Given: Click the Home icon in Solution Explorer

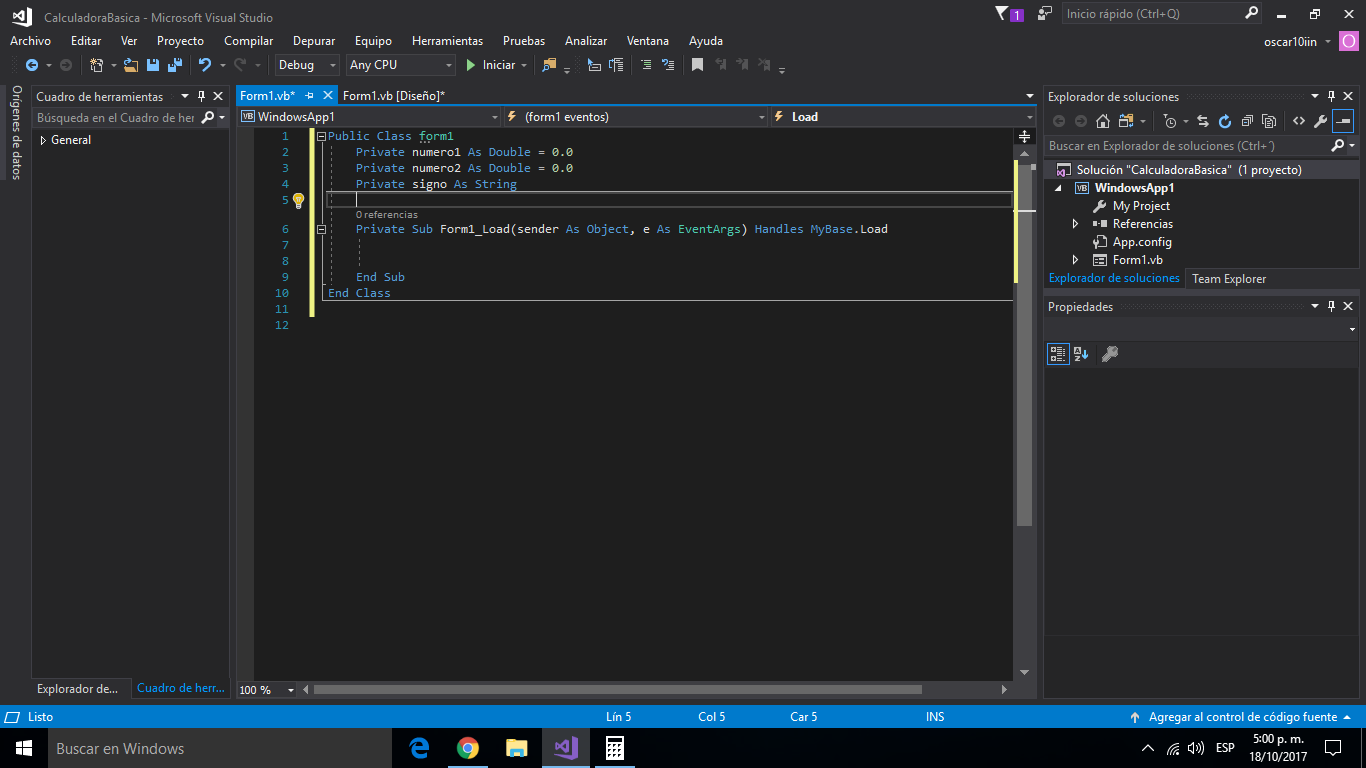Looking at the screenshot, I should [1102, 121].
